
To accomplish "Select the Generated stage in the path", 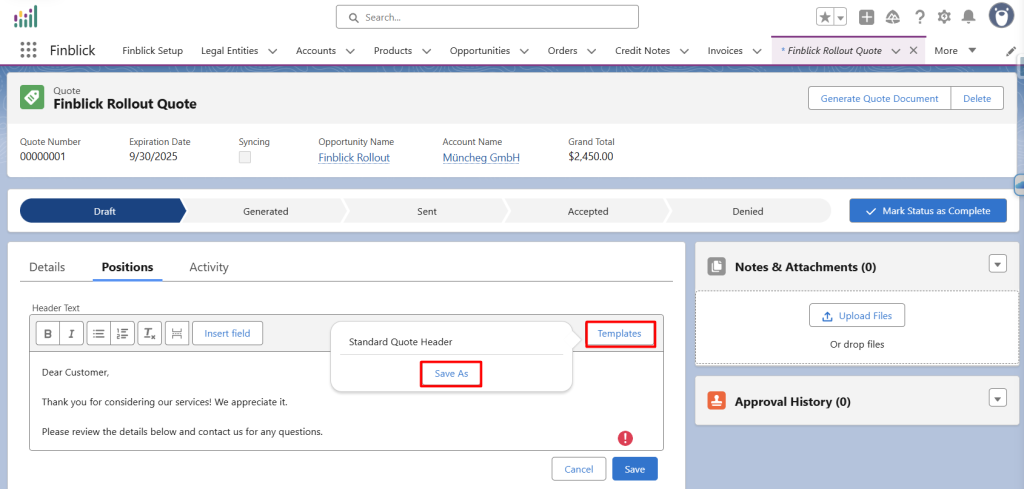I will pyautogui.click(x=265, y=211).
